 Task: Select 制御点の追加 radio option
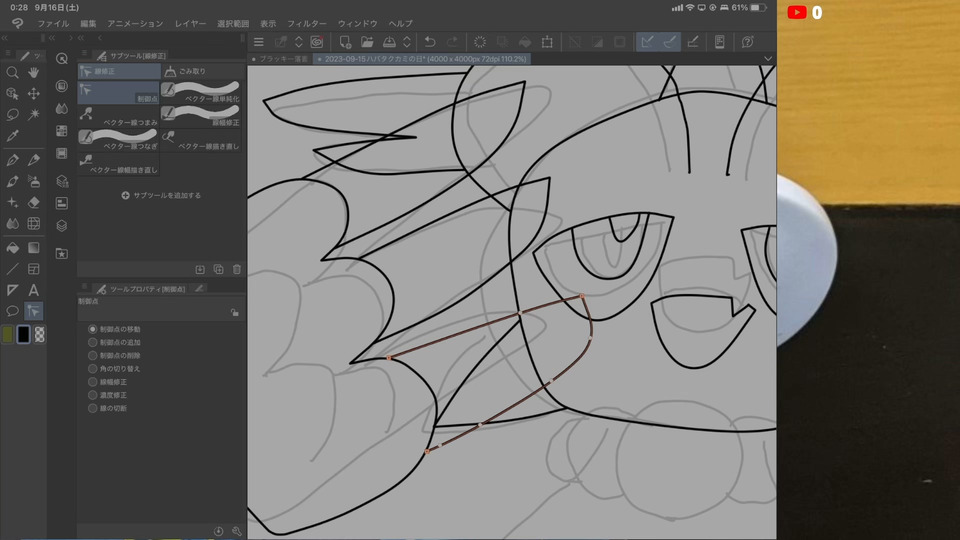(92, 342)
